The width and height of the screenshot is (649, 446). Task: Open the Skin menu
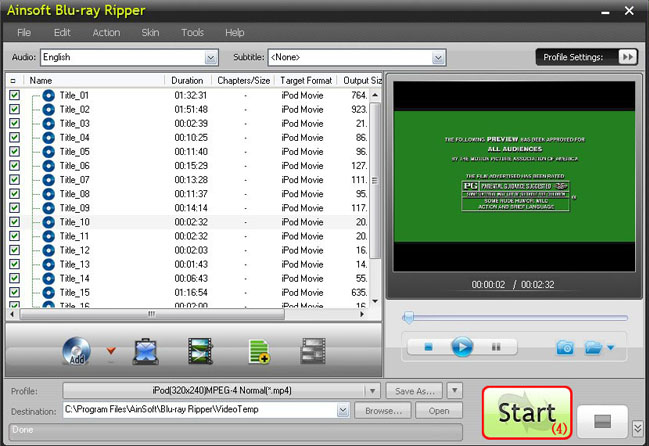click(150, 33)
